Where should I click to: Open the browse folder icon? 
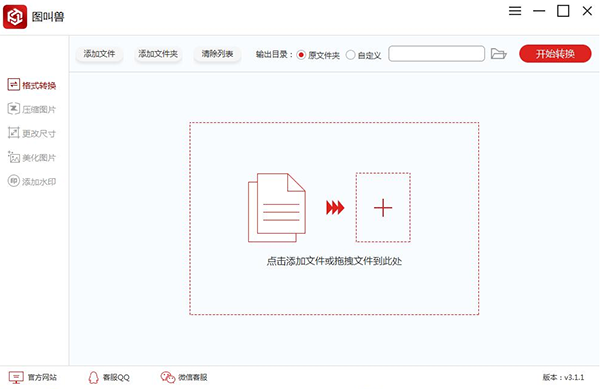tap(499, 54)
